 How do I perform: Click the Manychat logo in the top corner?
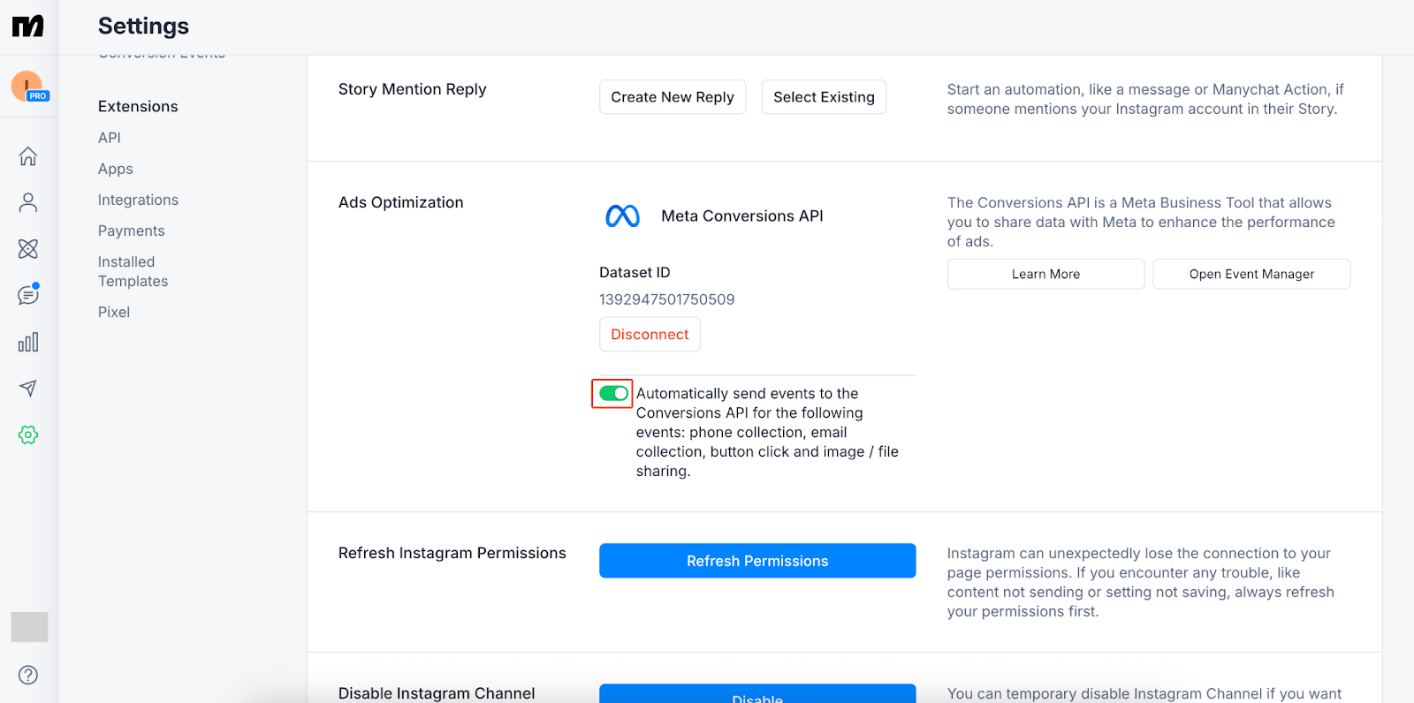coord(28,26)
